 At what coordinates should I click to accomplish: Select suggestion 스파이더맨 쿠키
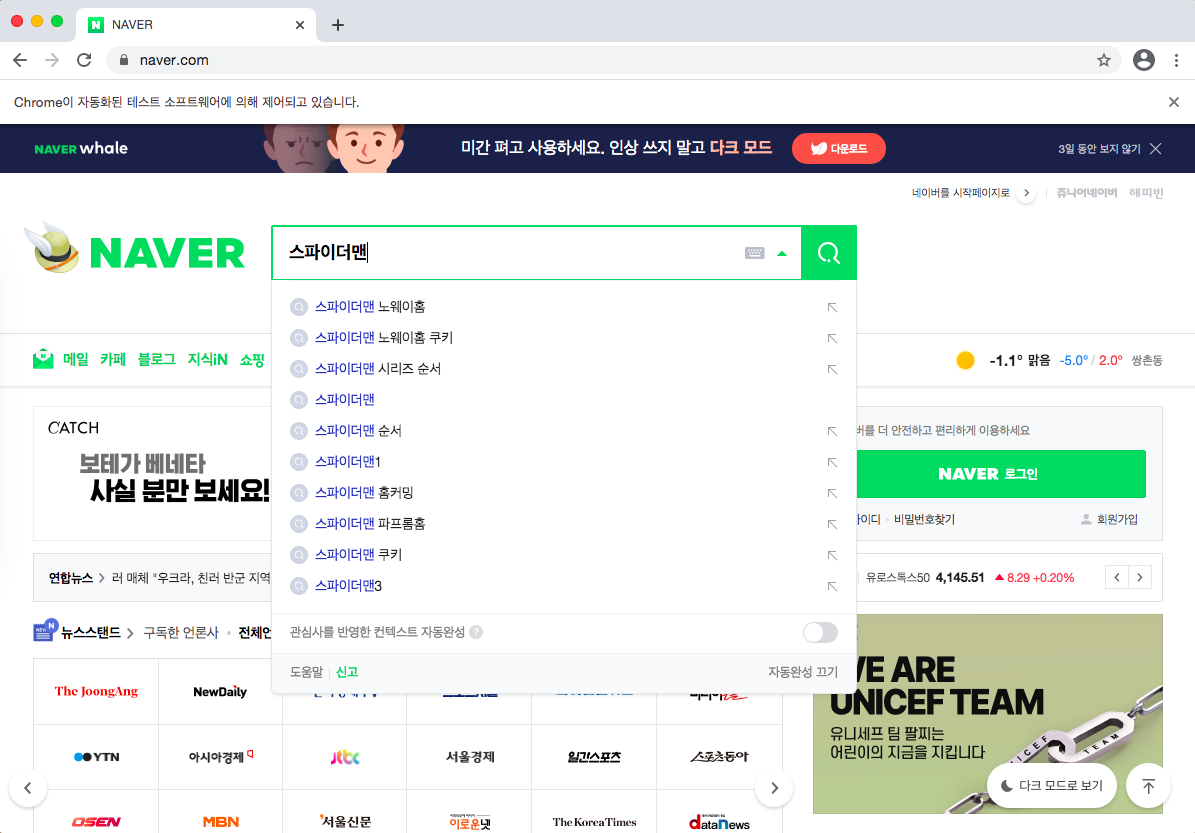[358, 554]
